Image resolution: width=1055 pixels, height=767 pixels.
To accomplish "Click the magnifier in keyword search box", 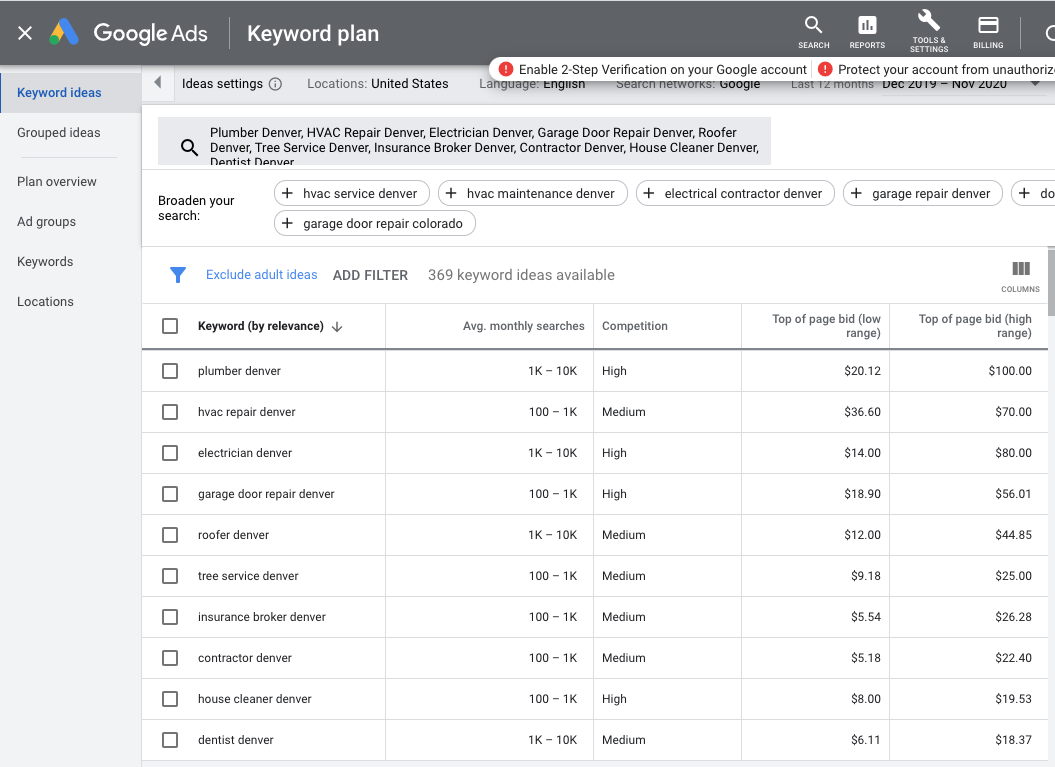I will pos(190,147).
